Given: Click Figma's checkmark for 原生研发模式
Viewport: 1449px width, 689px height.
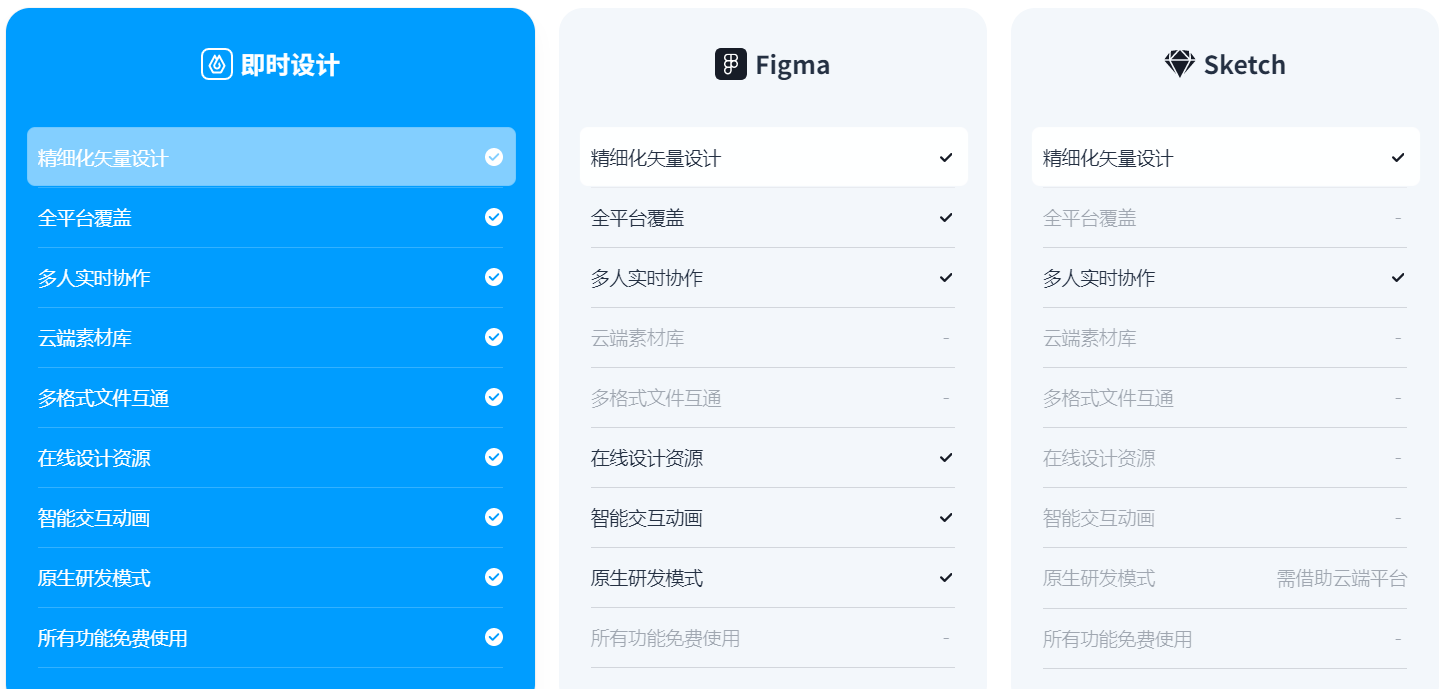Looking at the screenshot, I should [x=946, y=578].
